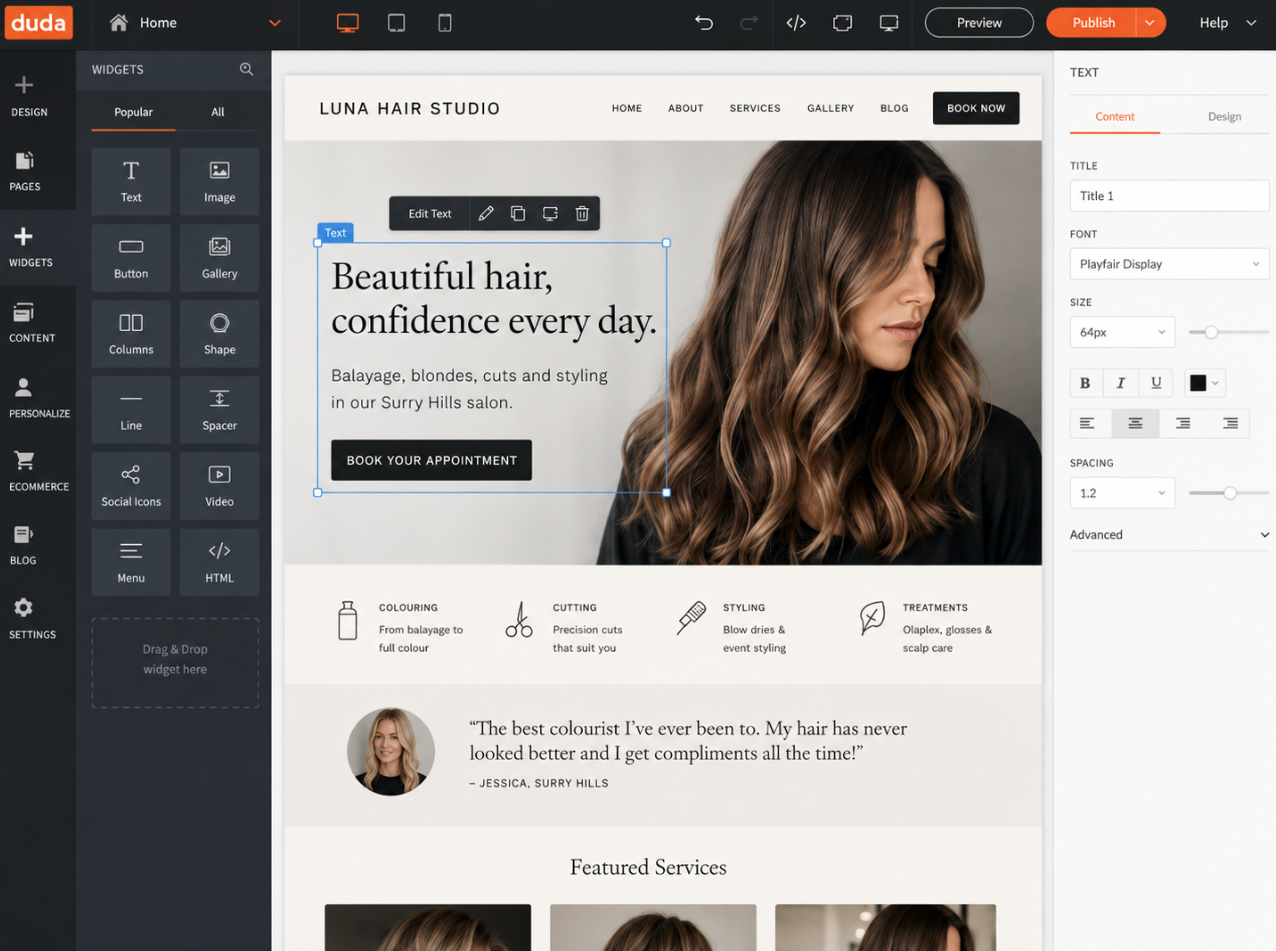Click Edit Text in widget toolbar

point(430,213)
